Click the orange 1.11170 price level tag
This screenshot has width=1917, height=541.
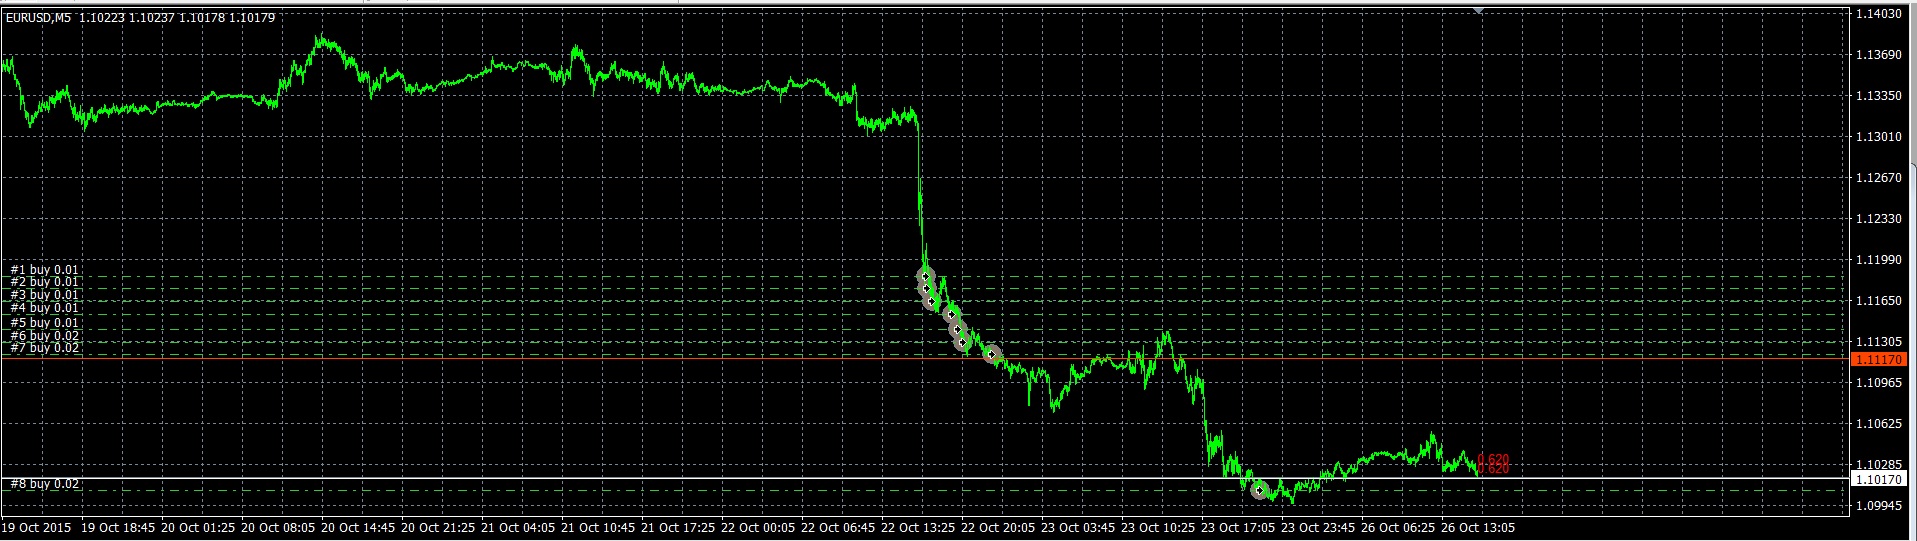point(1878,359)
